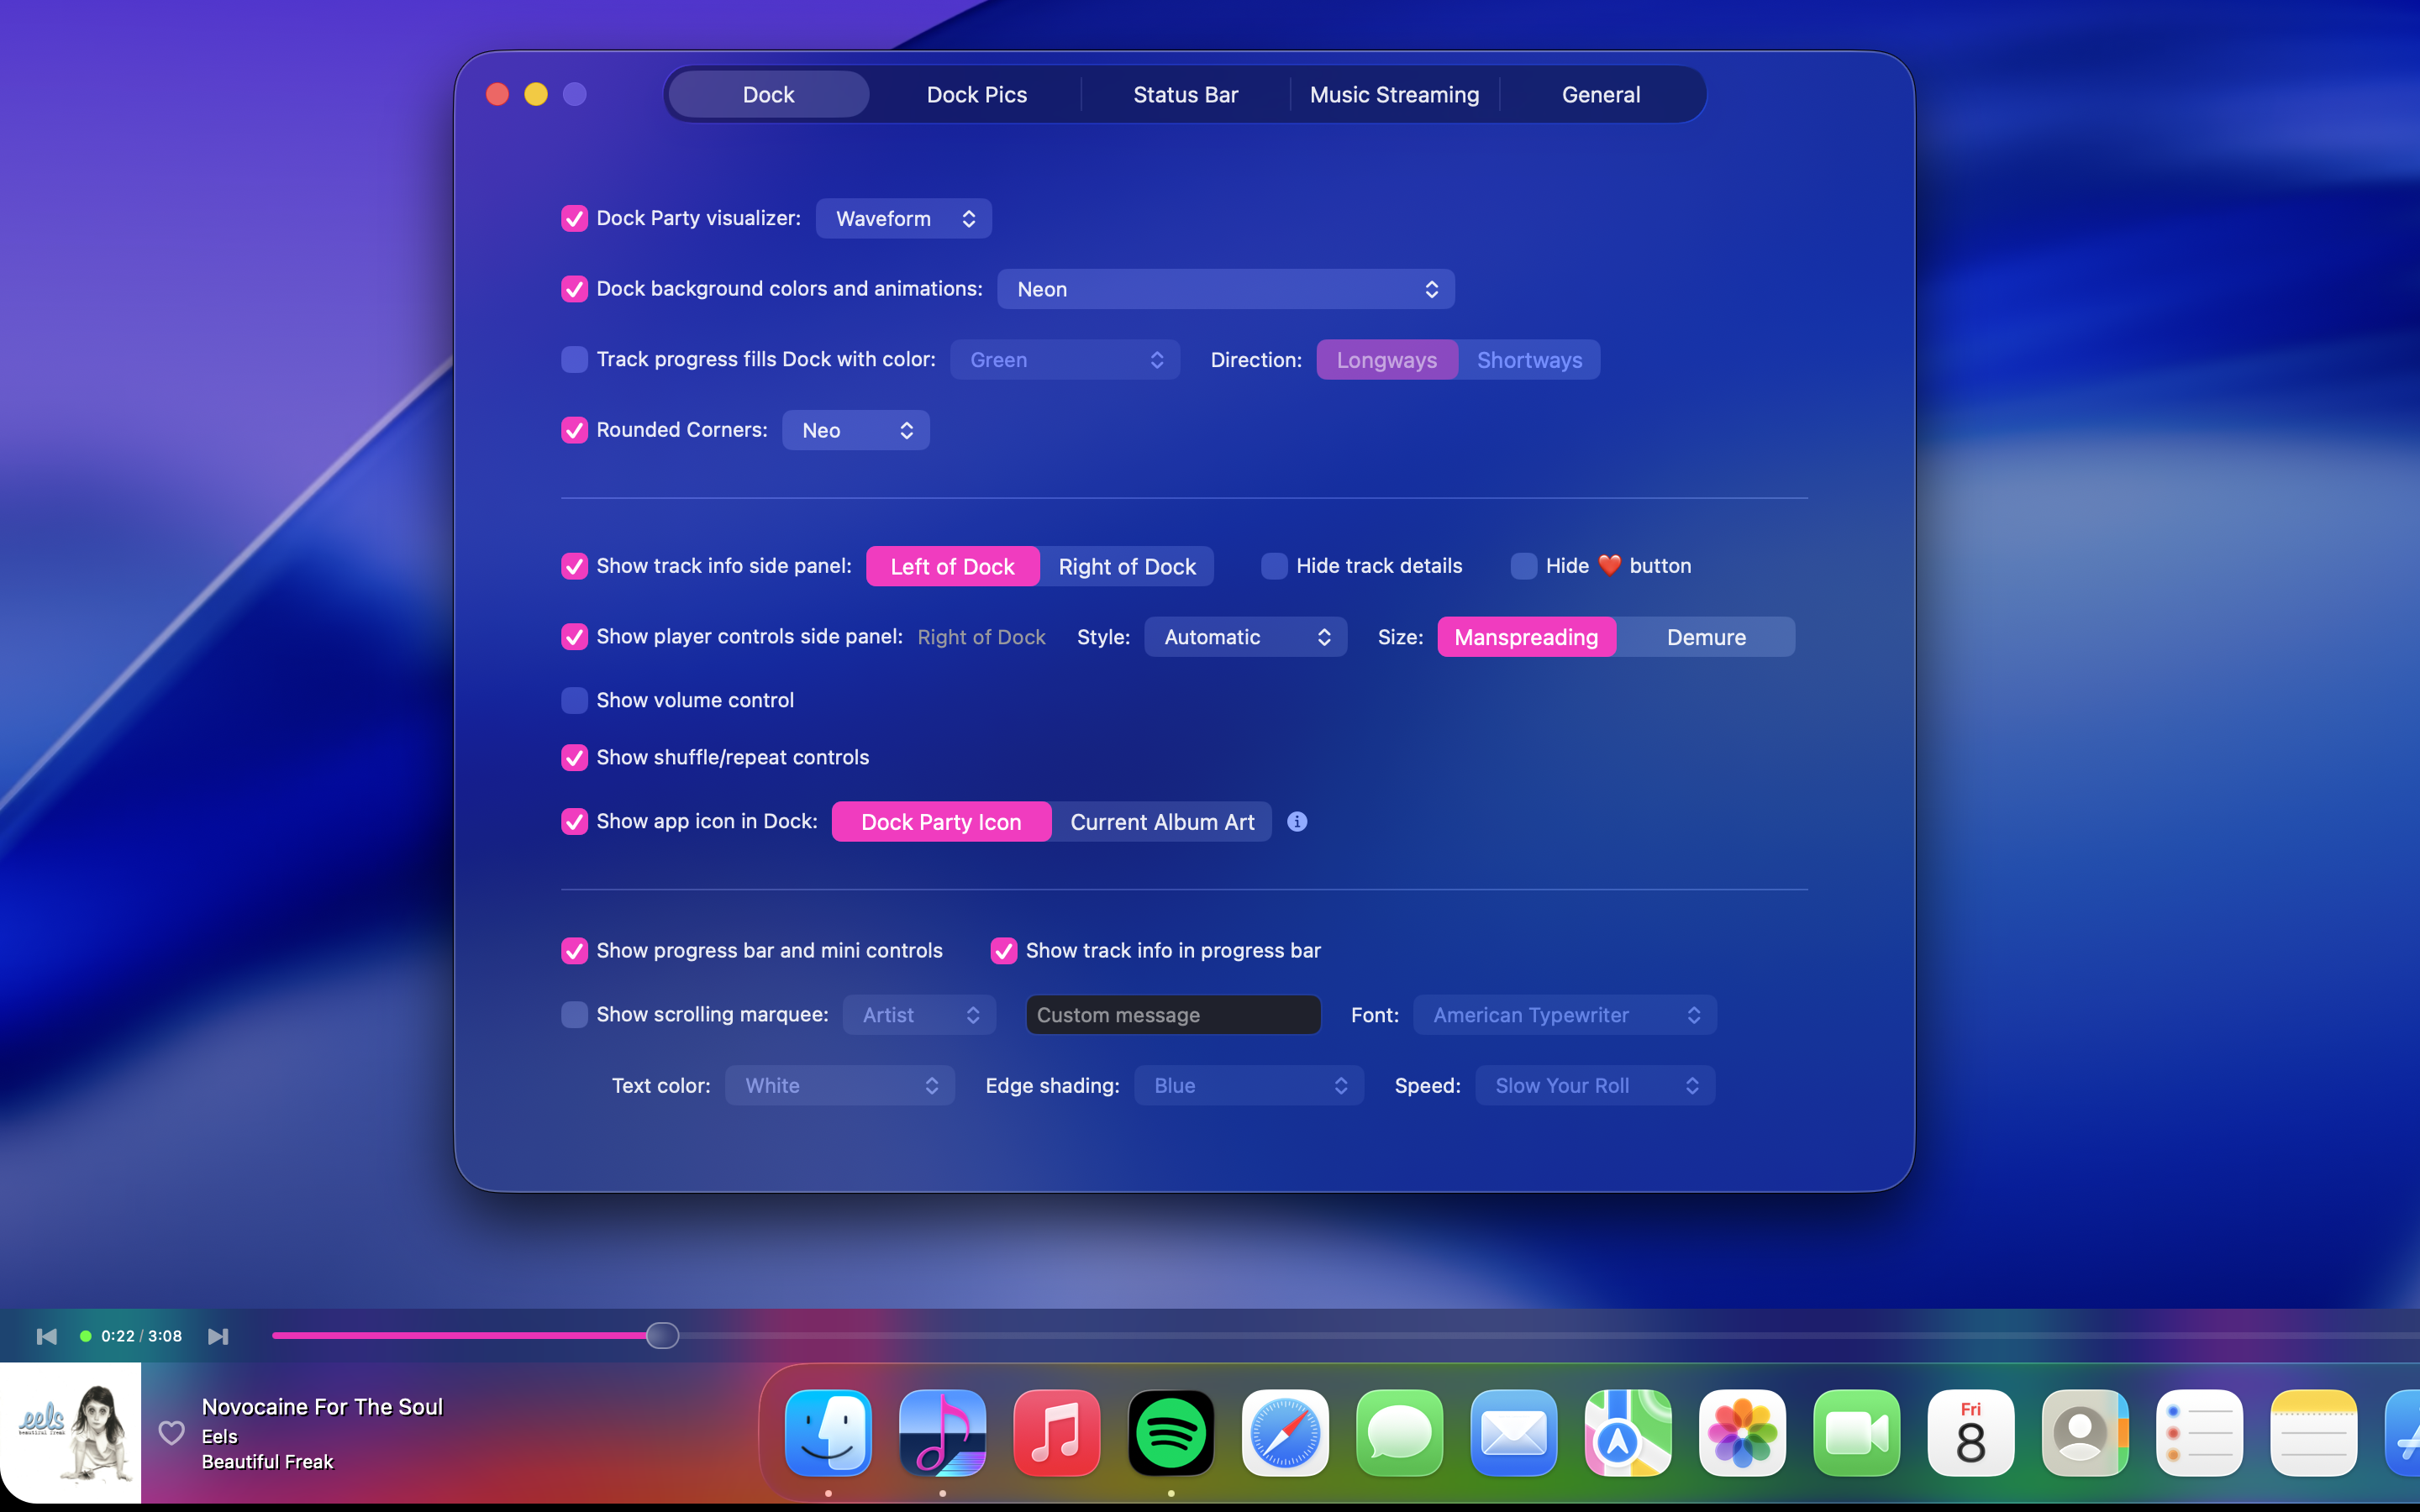2420x1512 pixels.
Task: Click the Custom message text field
Action: click(1173, 1015)
